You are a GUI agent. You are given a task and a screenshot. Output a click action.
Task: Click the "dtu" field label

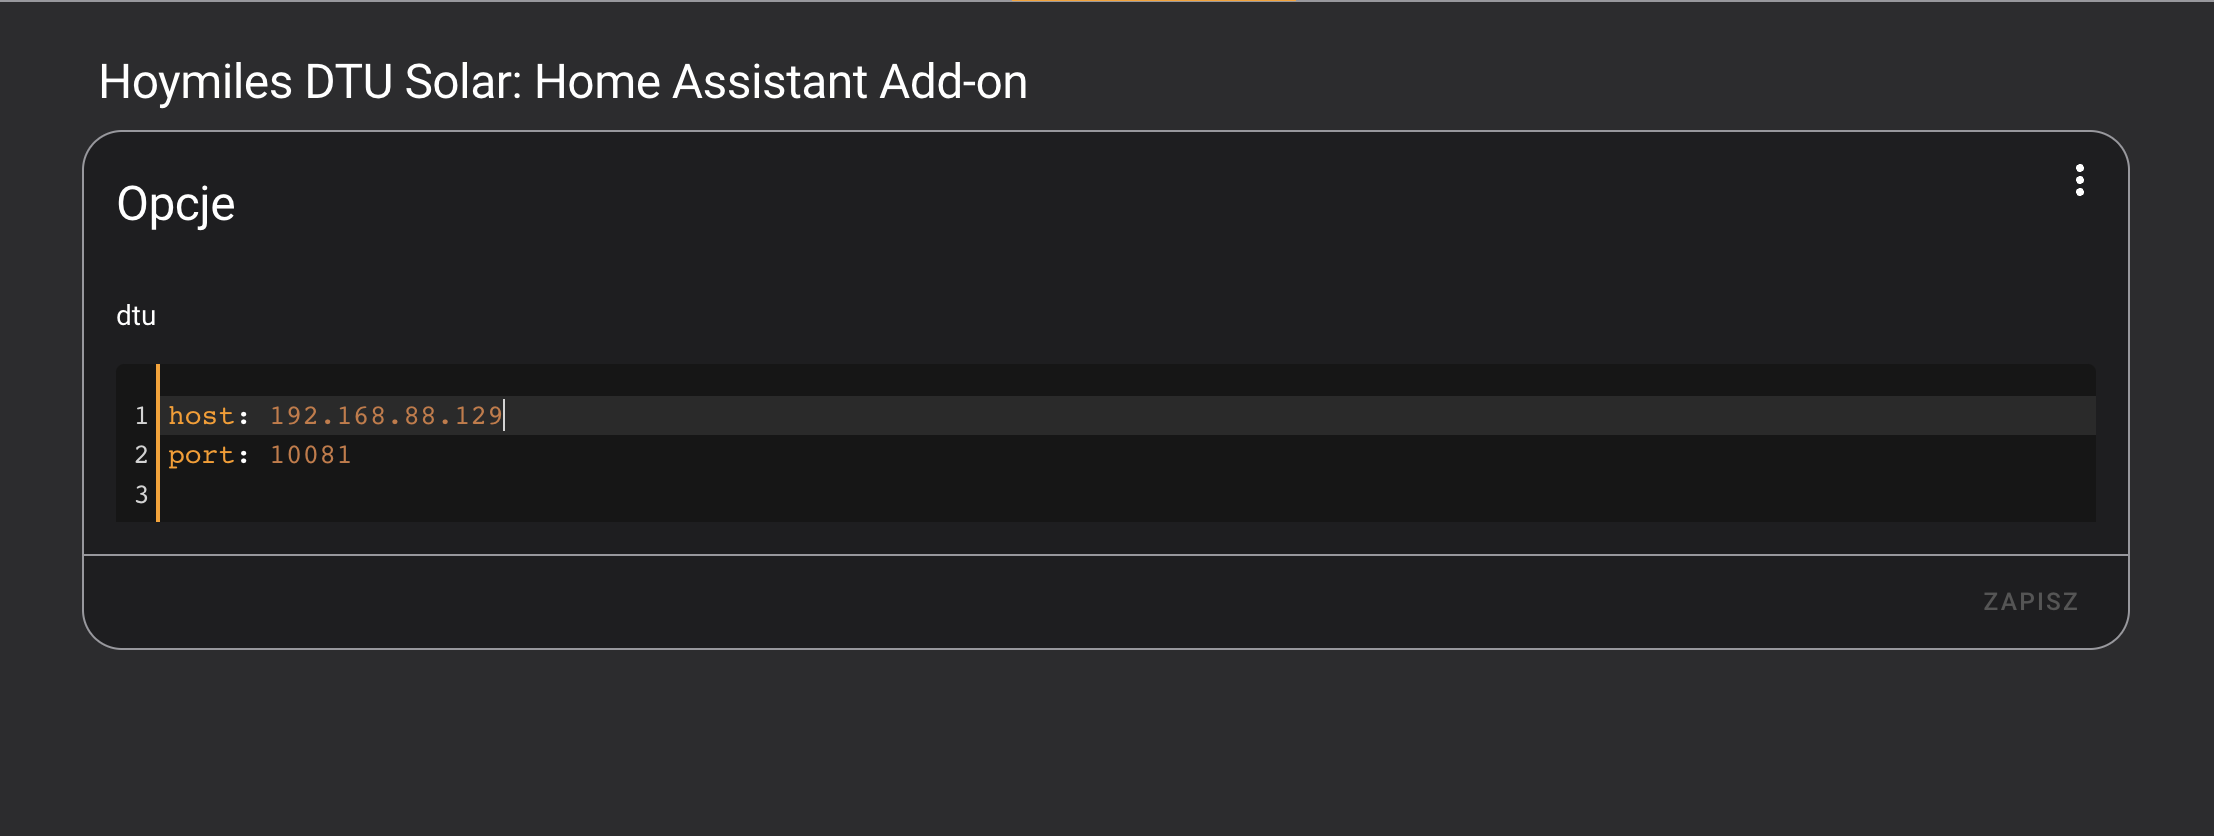point(136,316)
